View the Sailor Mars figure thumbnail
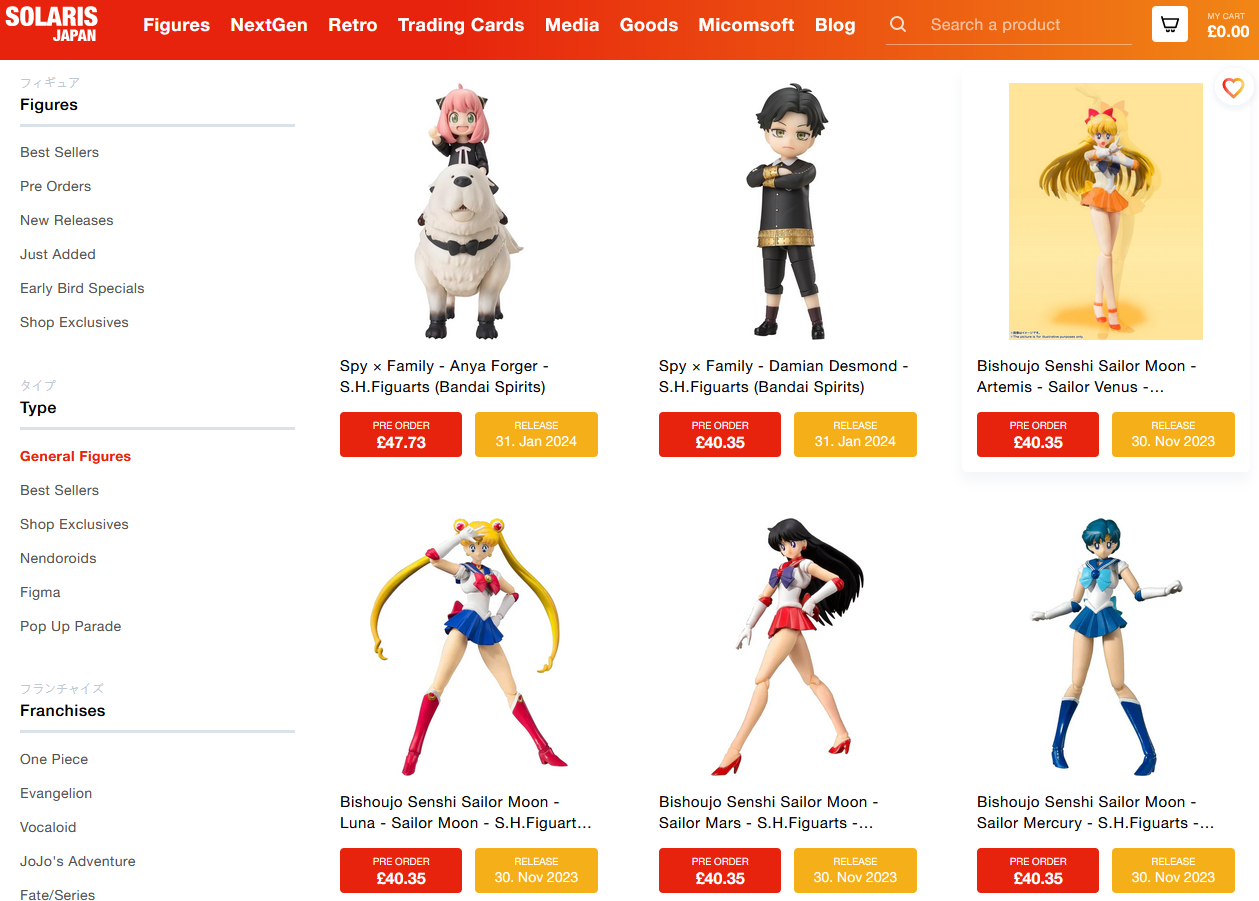1259x901 pixels. click(x=787, y=647)
